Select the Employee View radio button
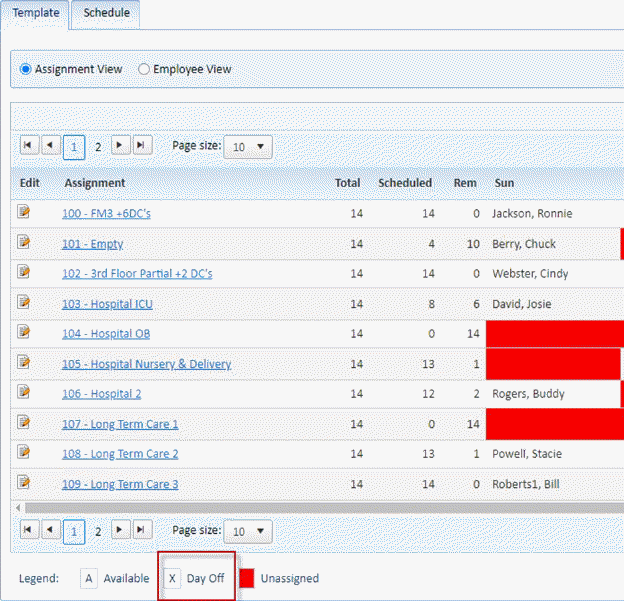The image size is (624, 601). [144, 70]
